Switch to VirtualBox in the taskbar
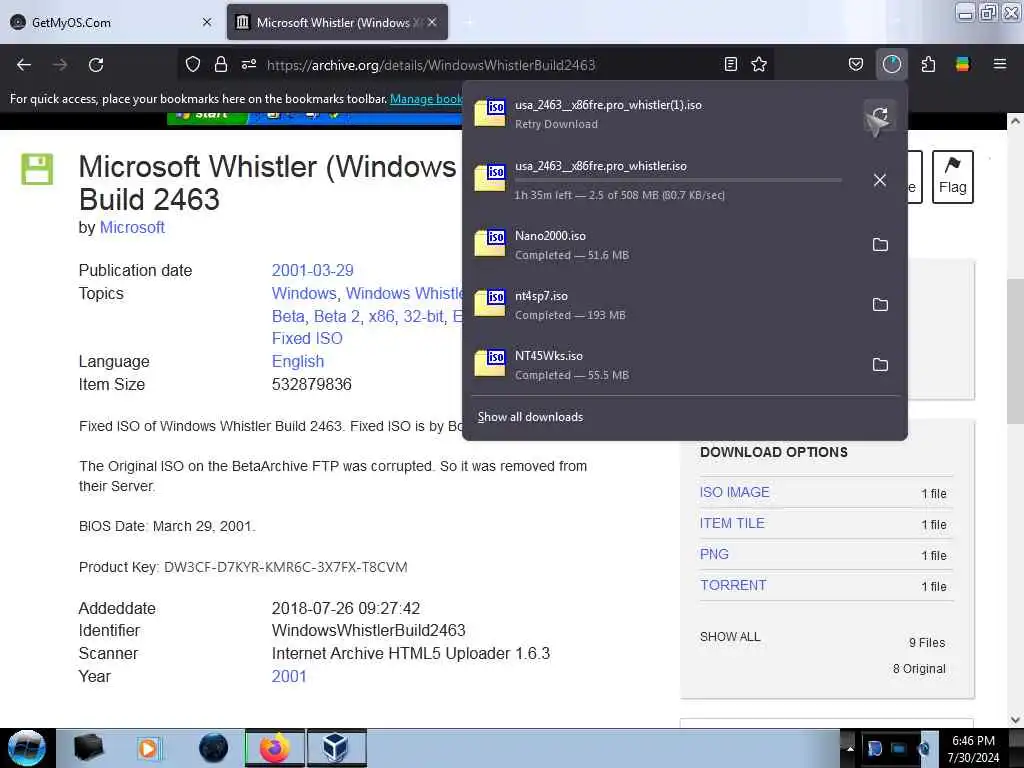This screenshot has width=1024, height=768. point(336,748)
